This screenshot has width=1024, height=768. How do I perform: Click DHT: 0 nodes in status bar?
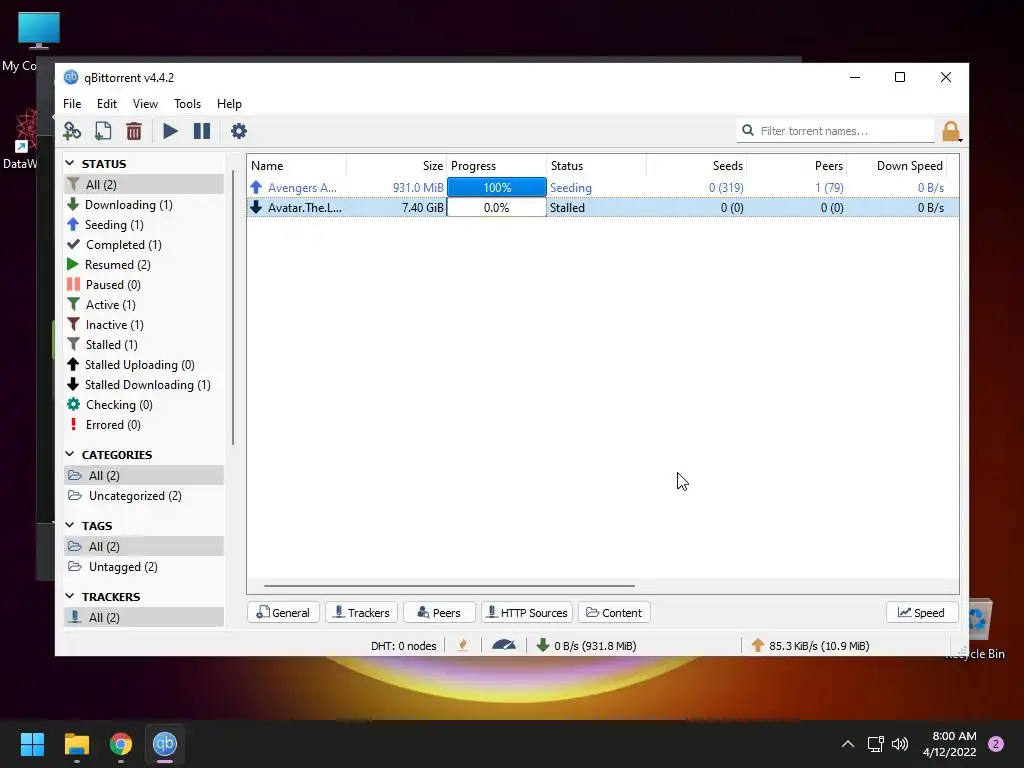point(404,646)
